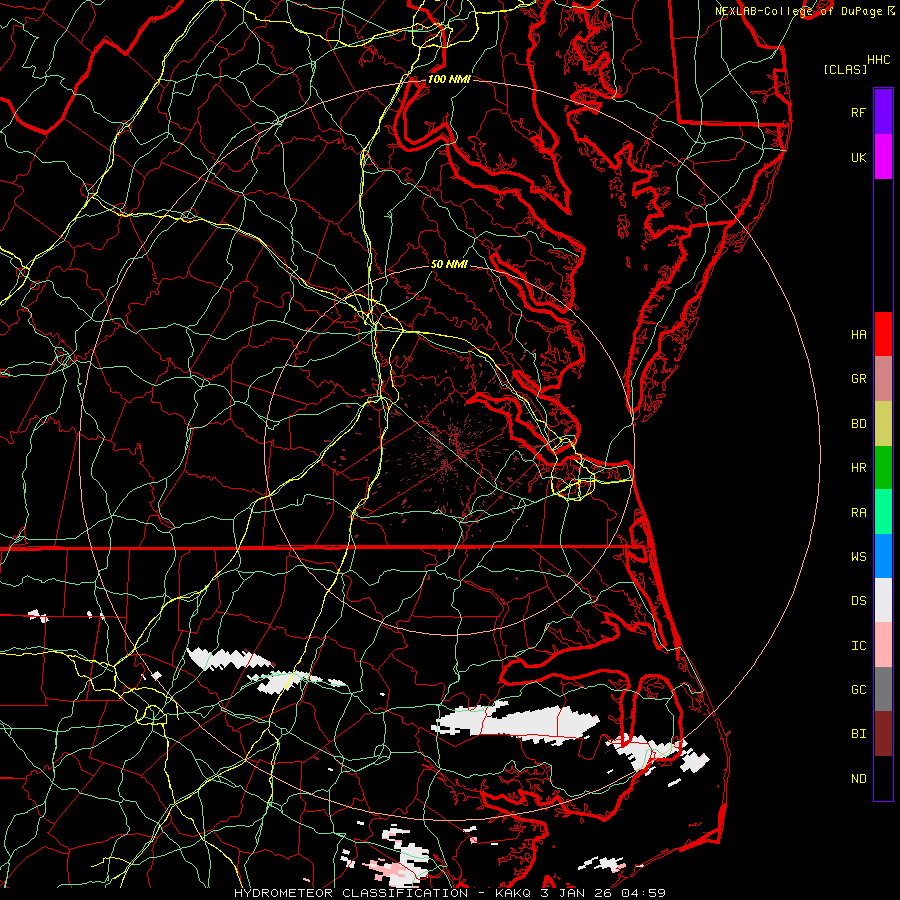Viewport: 900px width, 900px height.
Task: Click the GR legend label
Action: pos(858,379)
